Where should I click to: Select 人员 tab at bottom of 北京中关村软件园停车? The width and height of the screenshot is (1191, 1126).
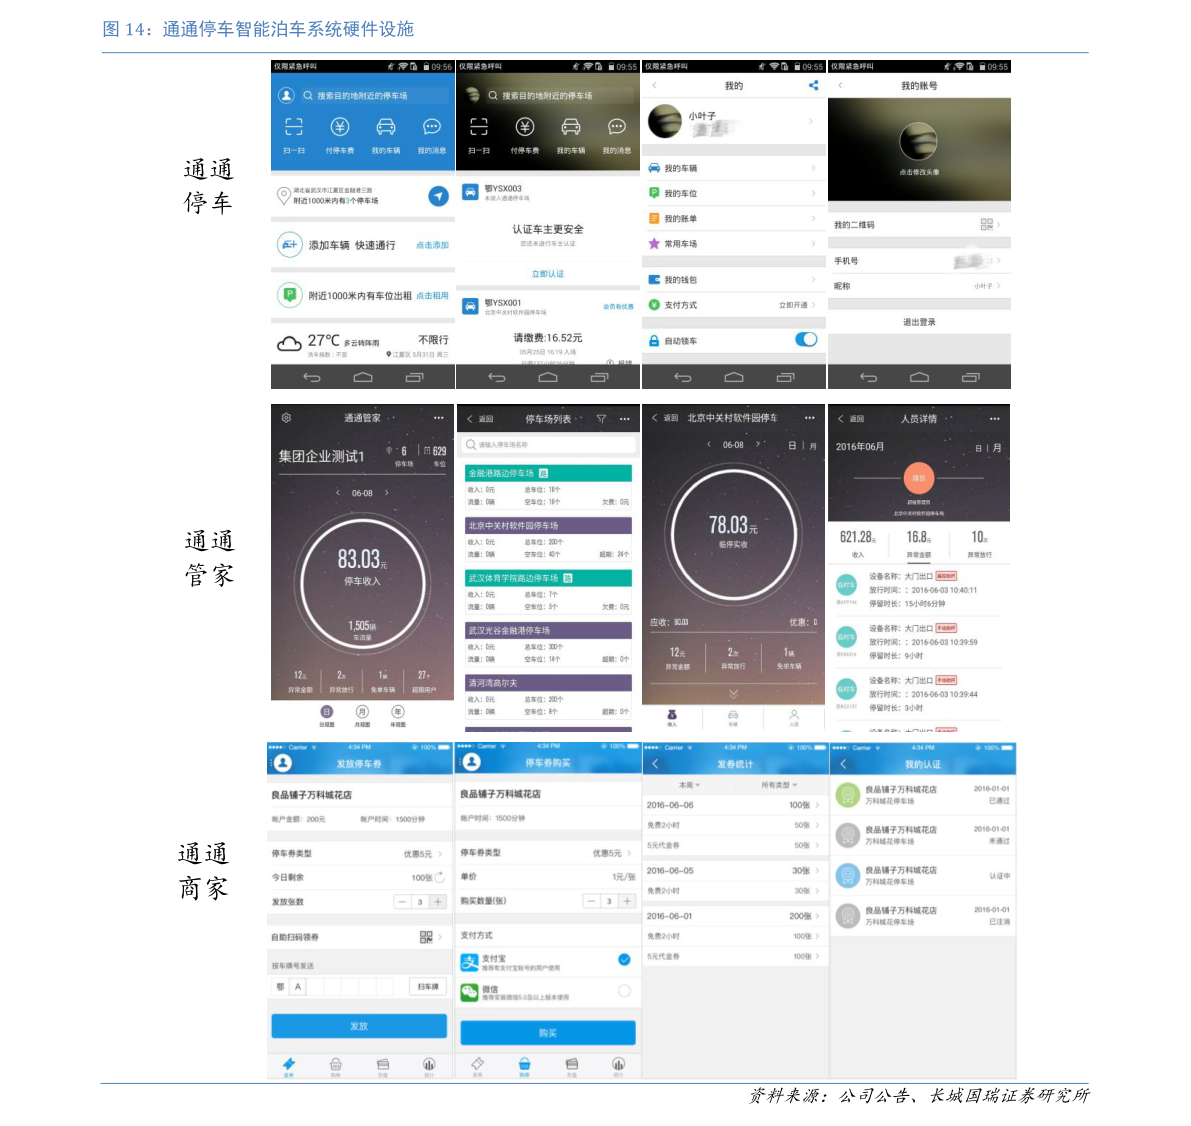[x=794, y=718]
